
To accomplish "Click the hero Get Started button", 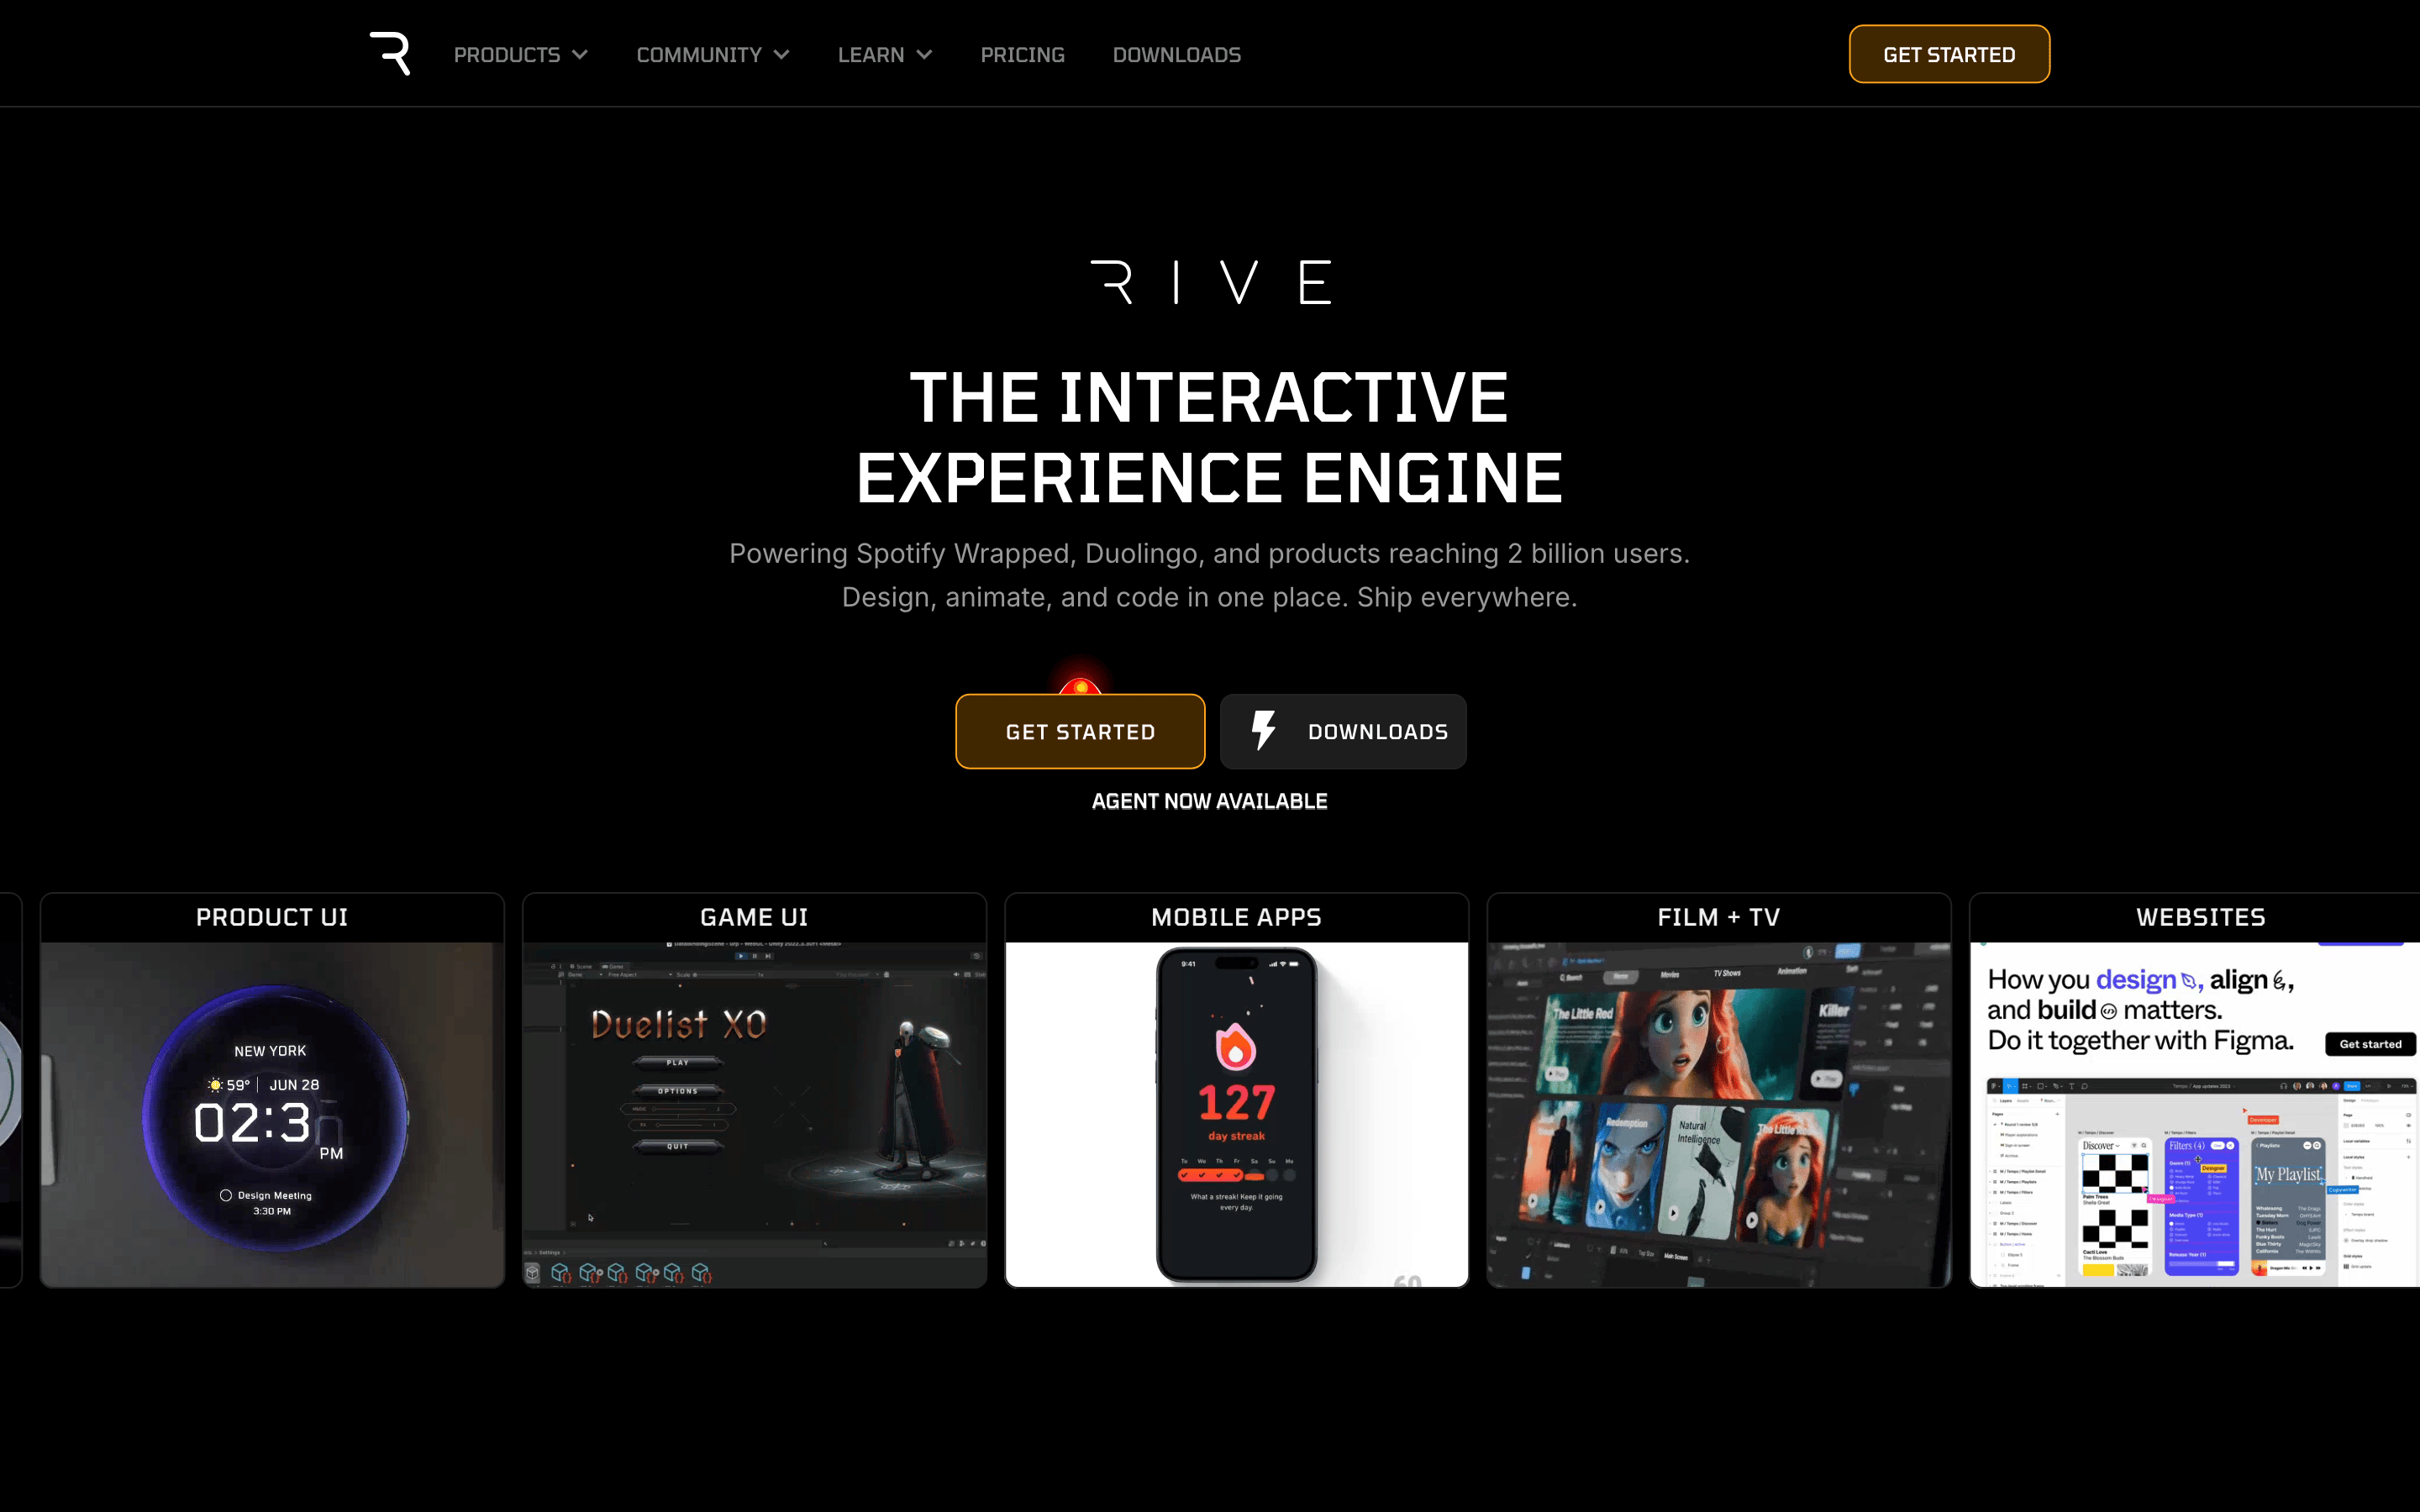I will pos(1080,731).
